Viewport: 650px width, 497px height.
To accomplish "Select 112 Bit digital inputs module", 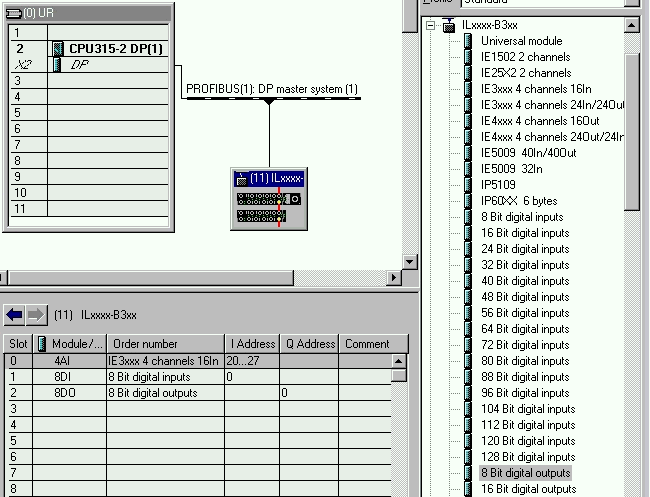I will click(528, 425).
